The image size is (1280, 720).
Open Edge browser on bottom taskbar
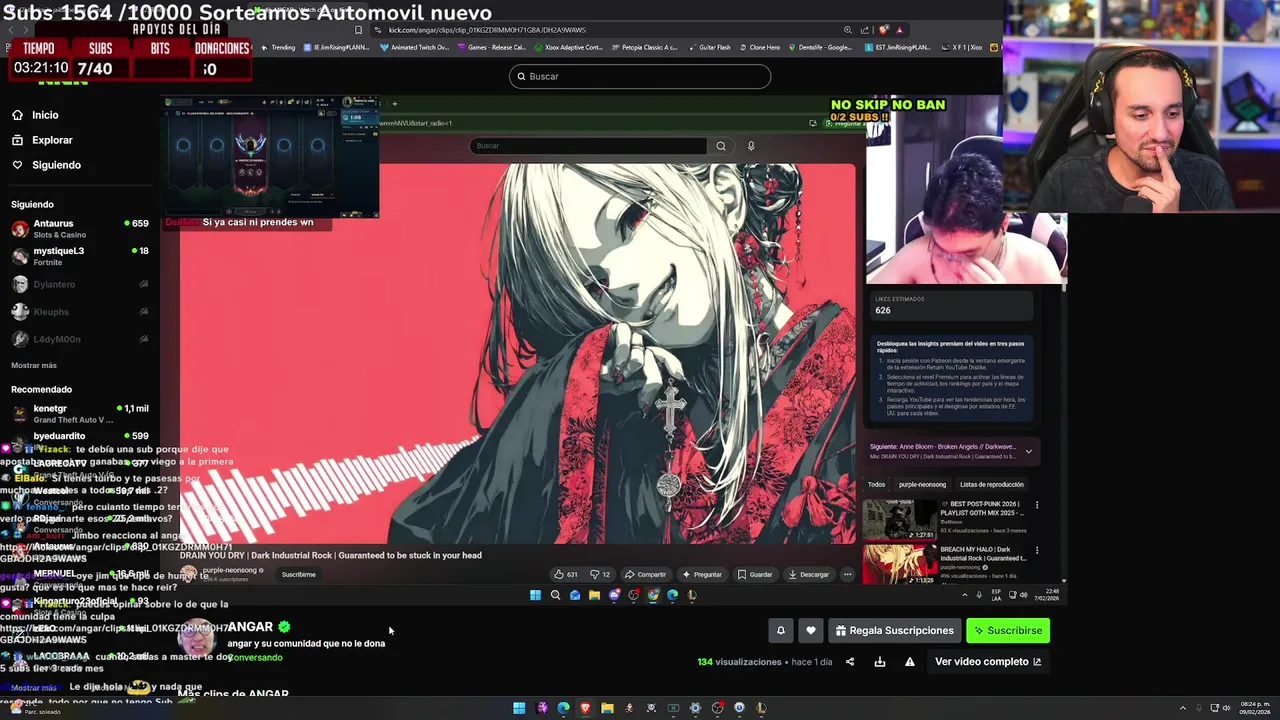563,708
